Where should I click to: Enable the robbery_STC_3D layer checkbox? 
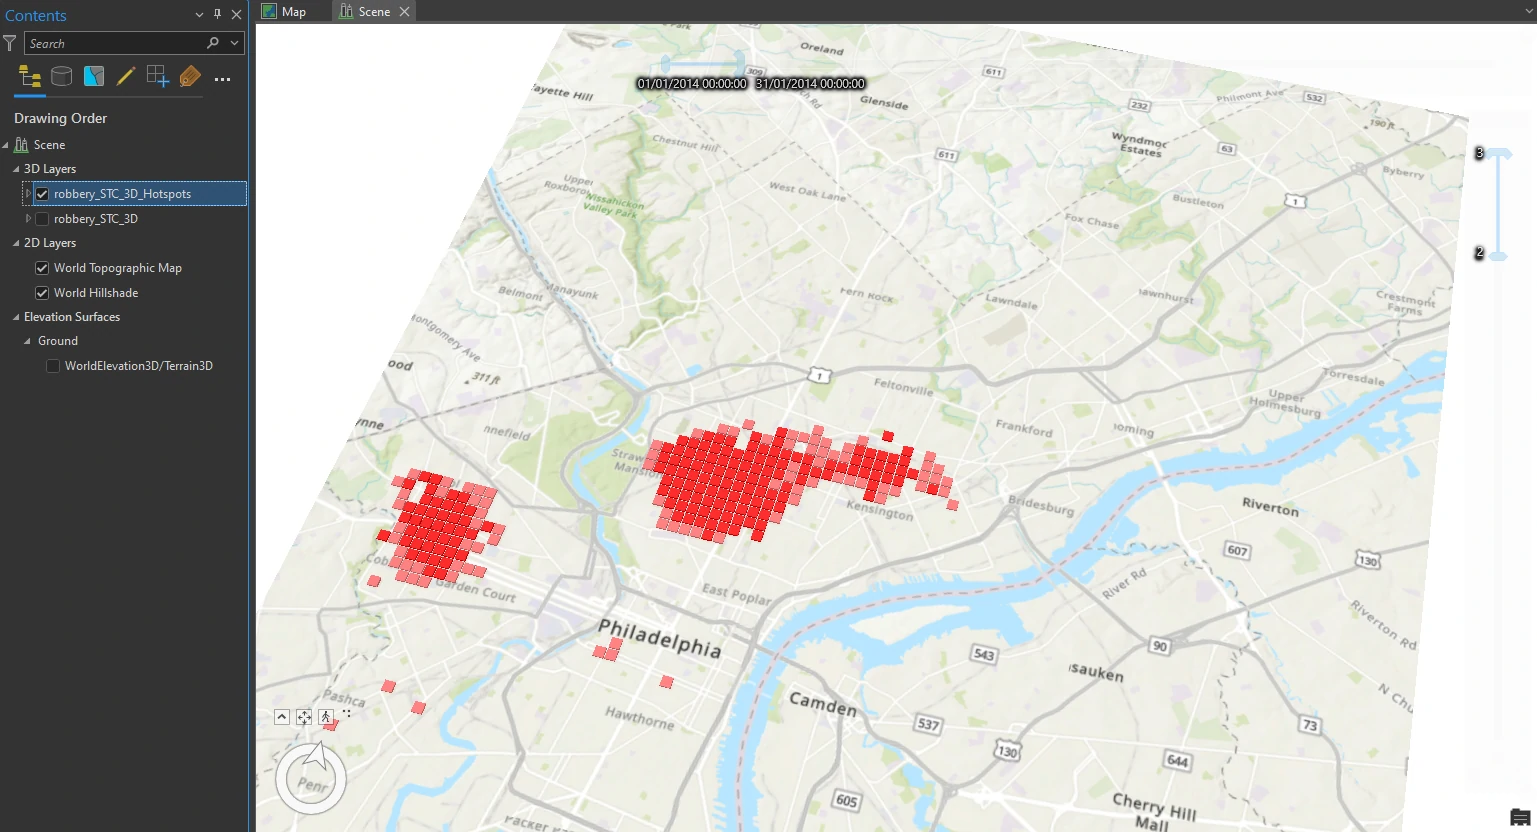42,219
